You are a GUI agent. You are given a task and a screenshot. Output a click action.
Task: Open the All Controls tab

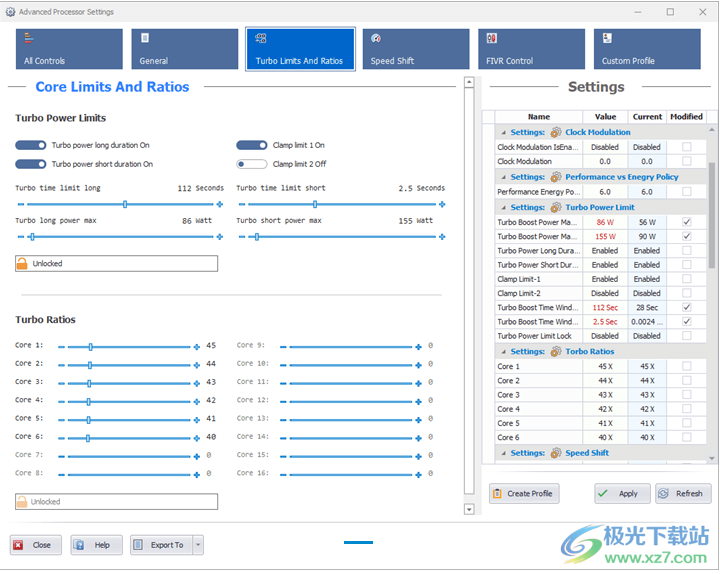click(69, 49)
